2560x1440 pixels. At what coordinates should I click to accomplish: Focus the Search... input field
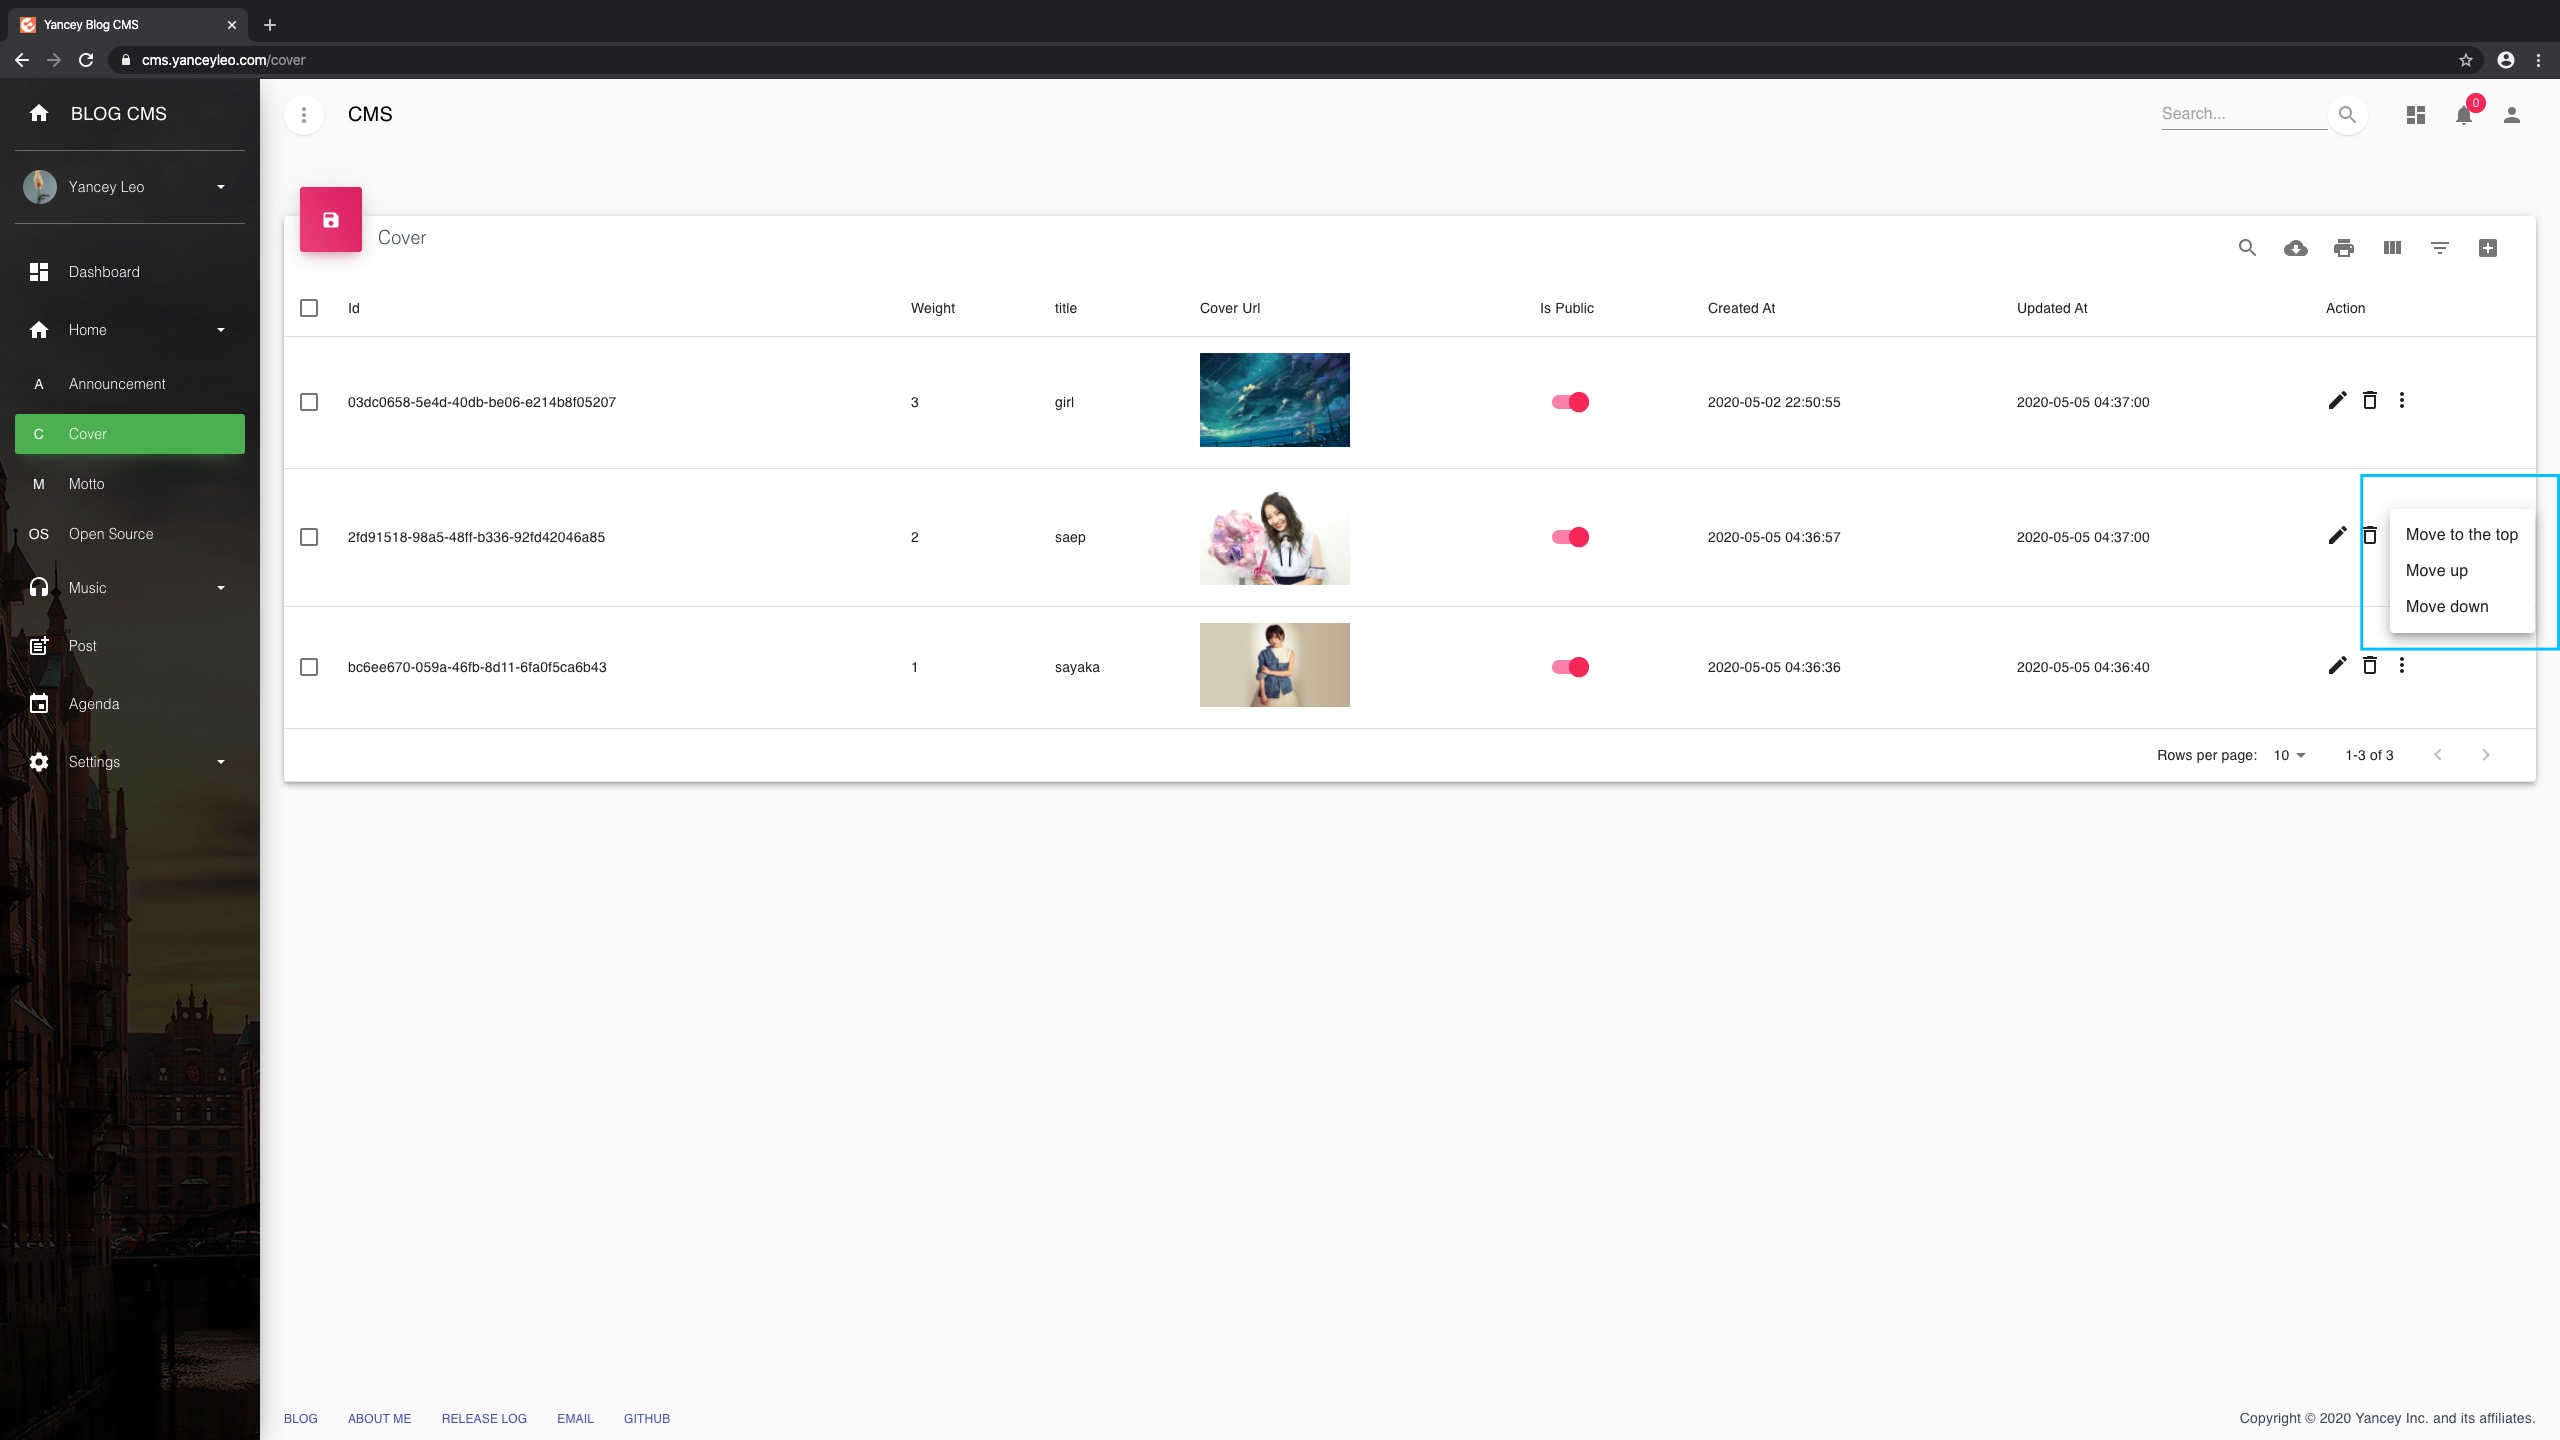pos(2244,114)
